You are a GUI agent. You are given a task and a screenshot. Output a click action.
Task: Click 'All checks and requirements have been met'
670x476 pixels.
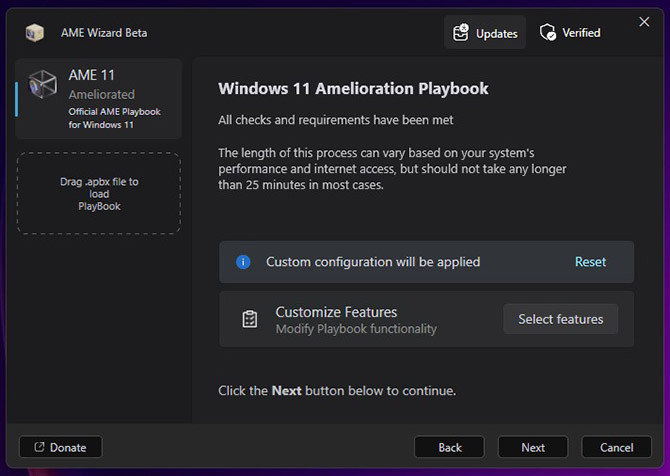pos(335,120)
